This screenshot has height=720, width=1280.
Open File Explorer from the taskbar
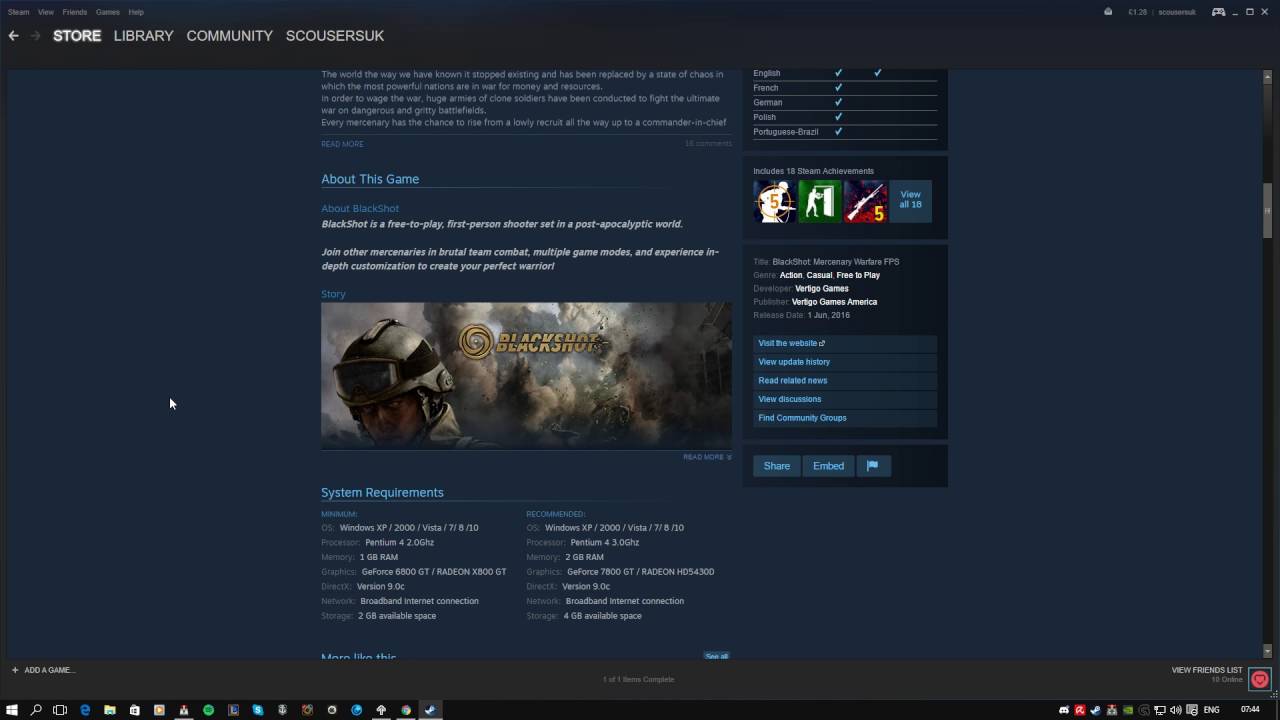pos(110,710)
